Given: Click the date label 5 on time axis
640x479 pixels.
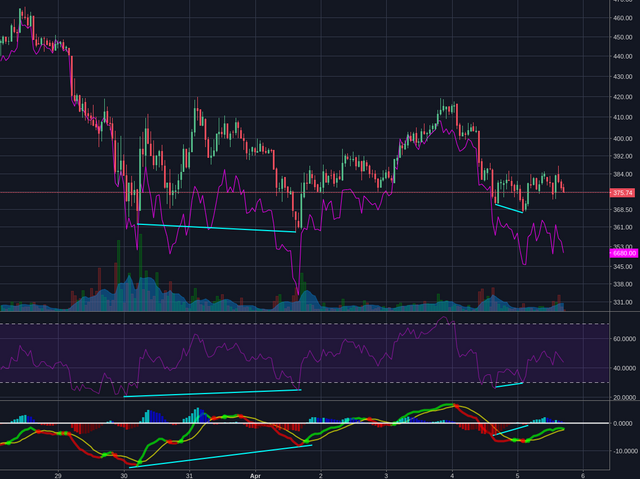Looking at the screenshot, I should click(517, 476).
